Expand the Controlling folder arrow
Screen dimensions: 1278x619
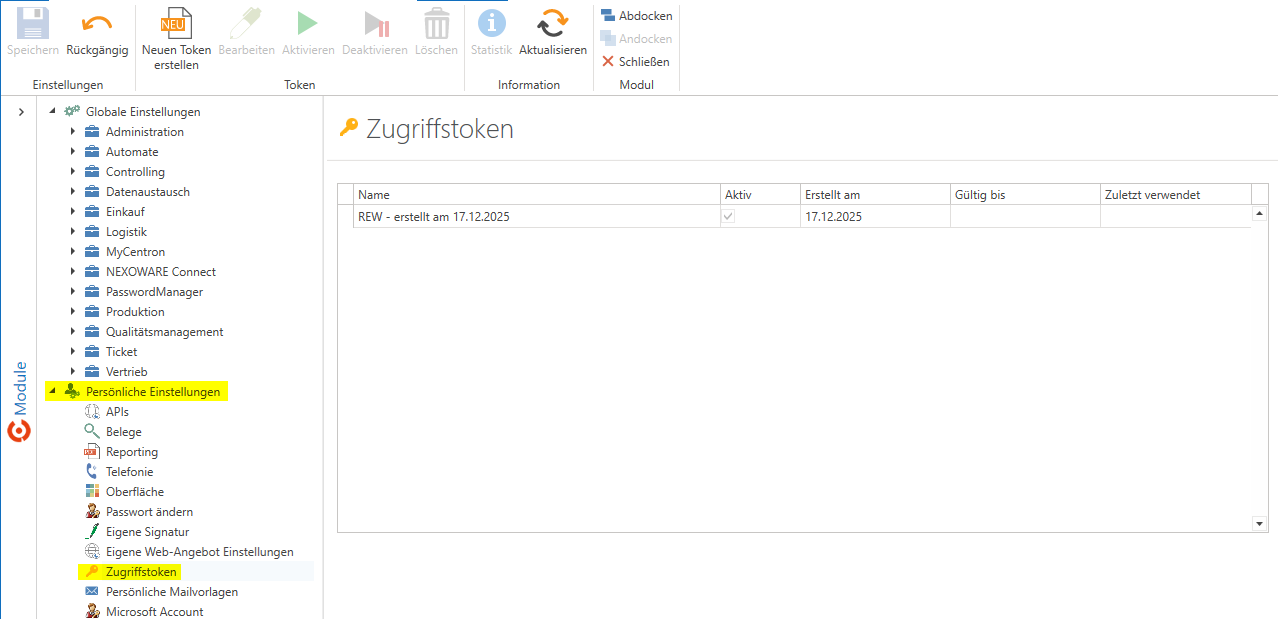point(73,172)
